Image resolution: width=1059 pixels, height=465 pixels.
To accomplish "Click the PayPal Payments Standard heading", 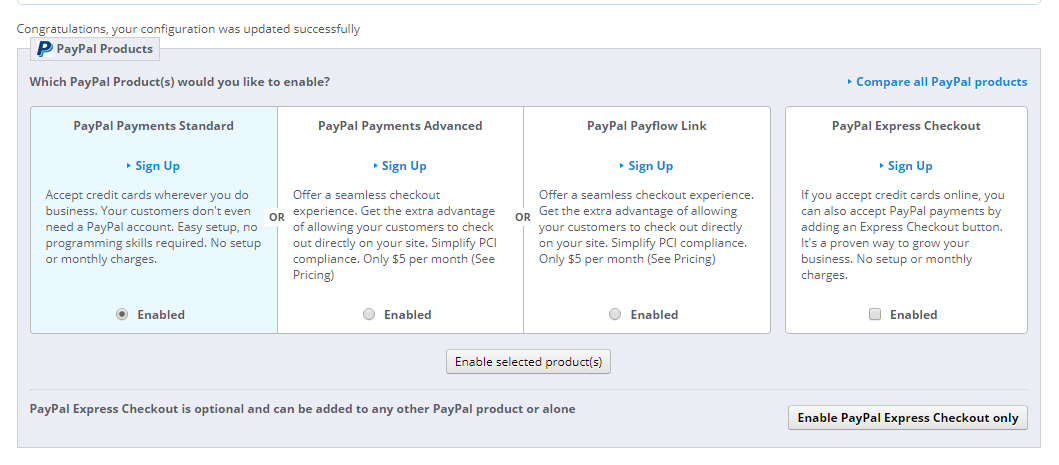I will pos(153,126).
